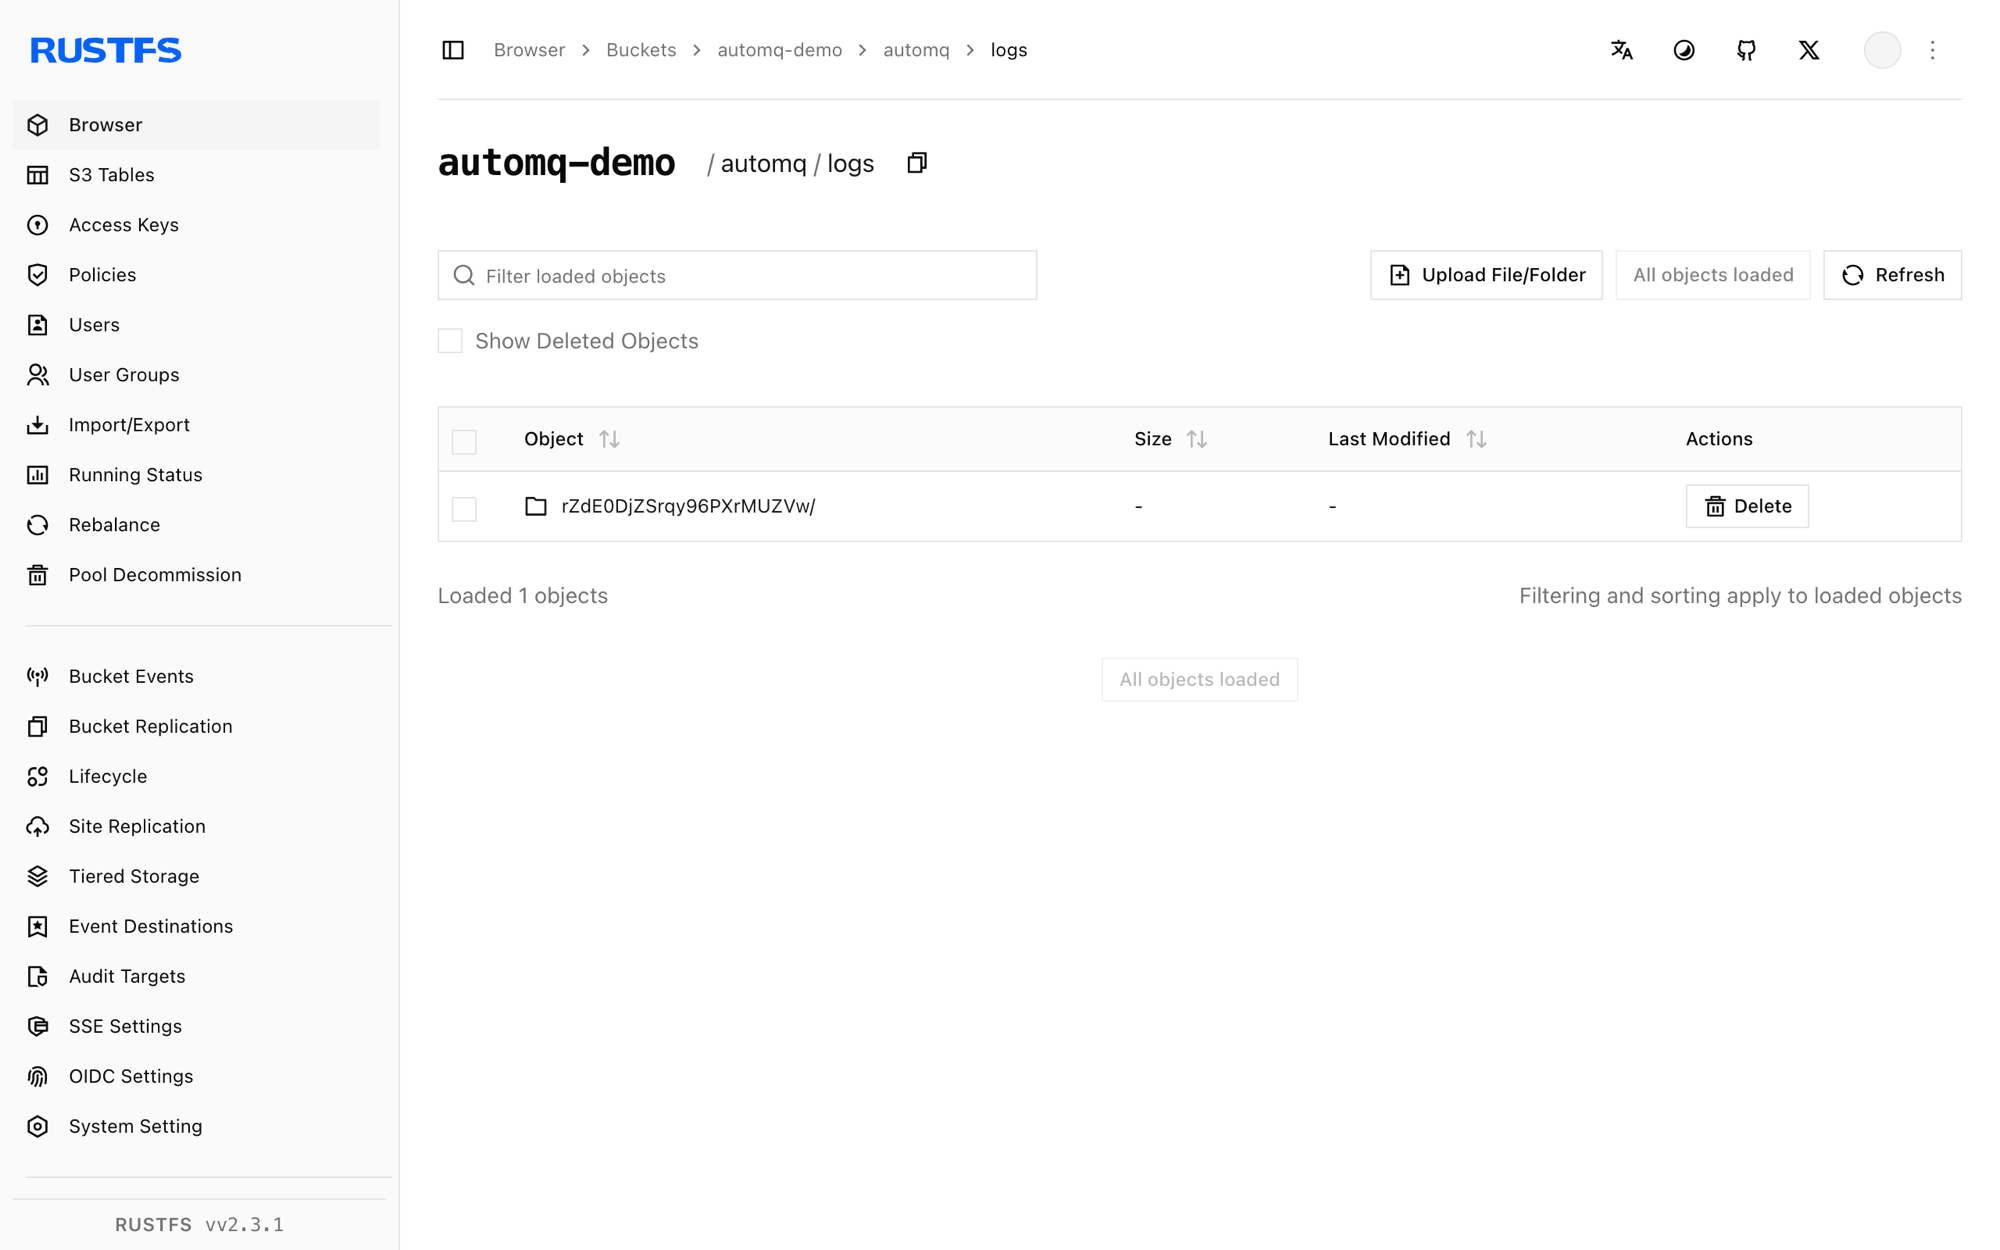The image size is (2000, 1250).
Task: Copy path using the copy icon
Action: (917, 163)
